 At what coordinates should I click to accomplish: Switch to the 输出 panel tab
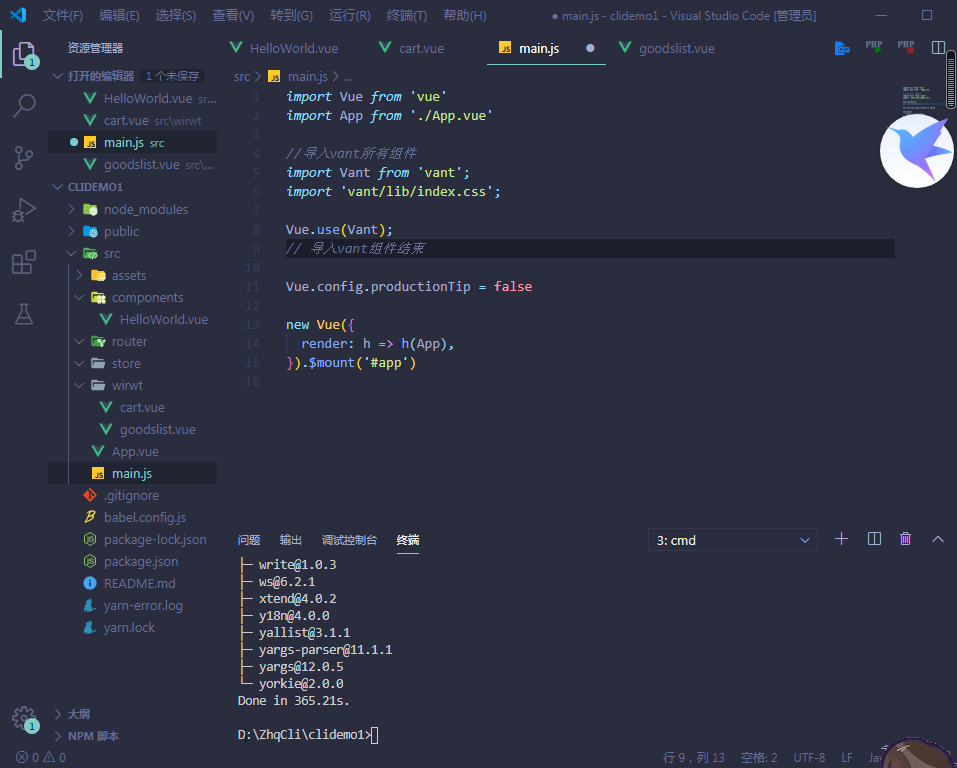291,540
